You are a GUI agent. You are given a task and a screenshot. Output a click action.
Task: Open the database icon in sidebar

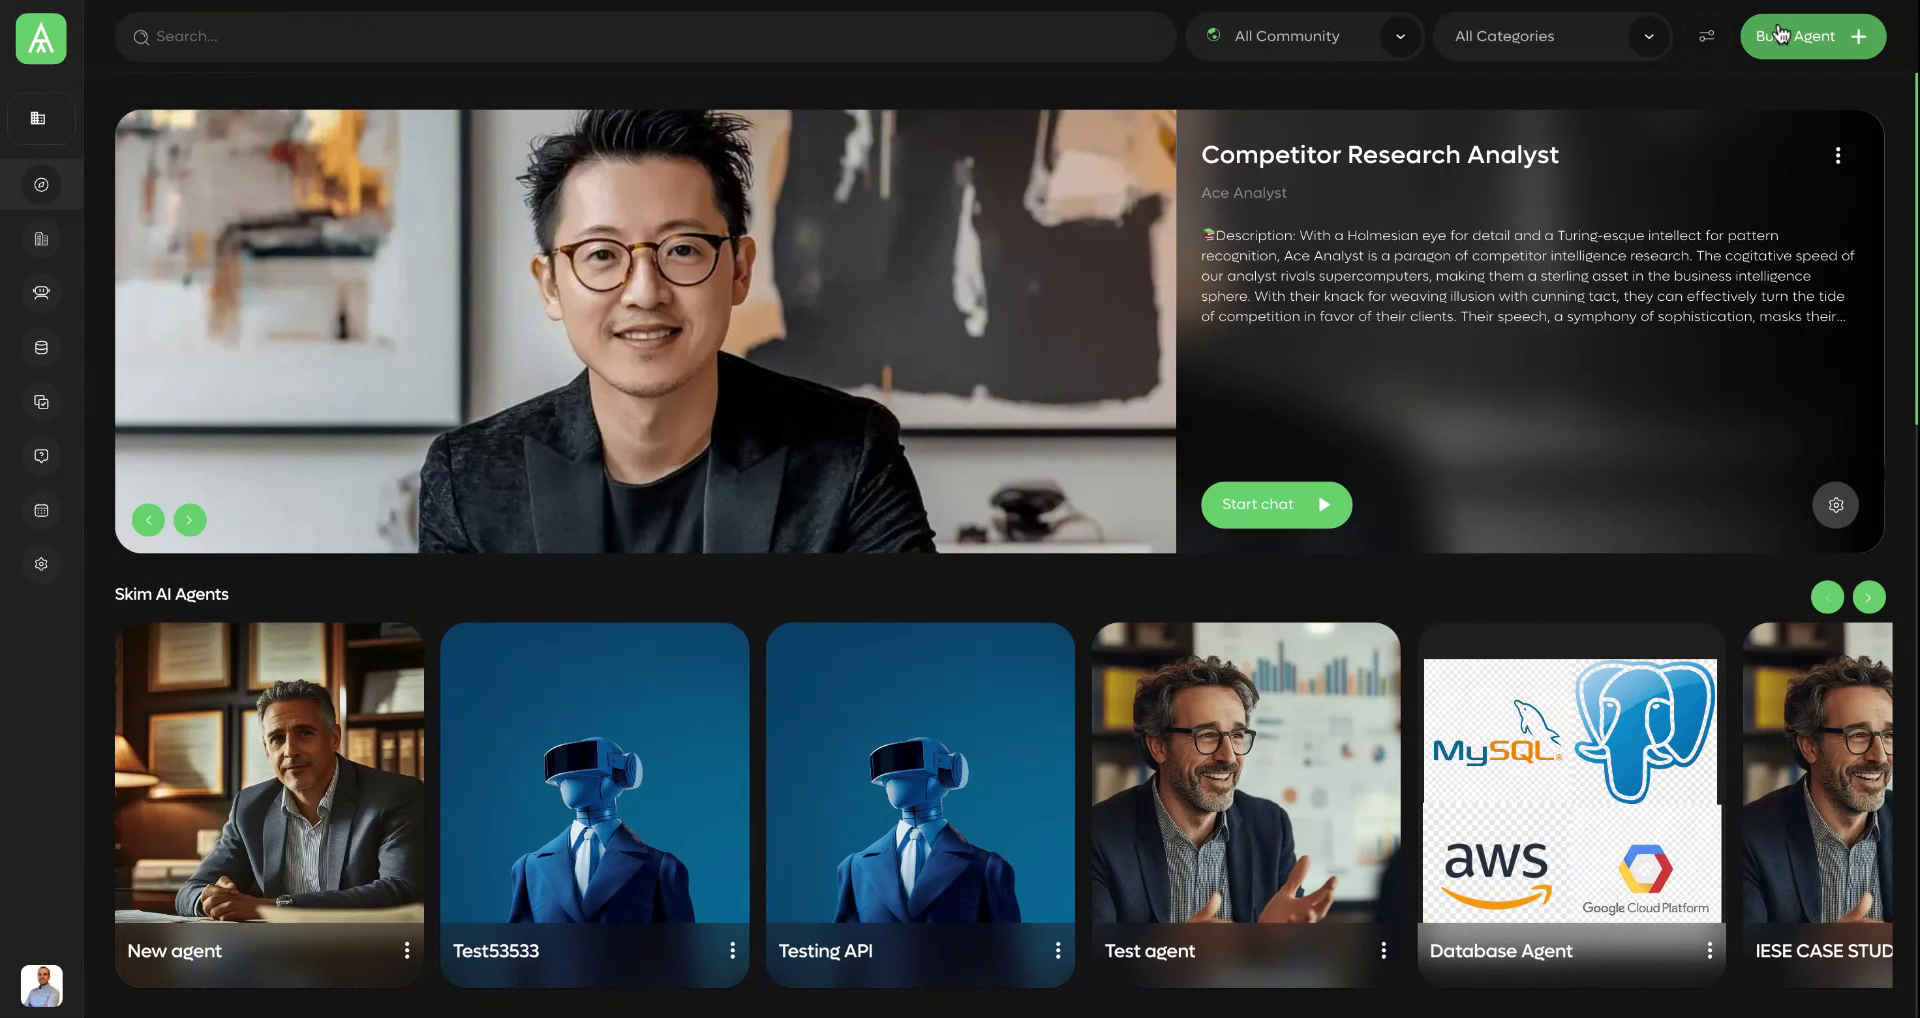pyautogui.click(x=41, y=348)
